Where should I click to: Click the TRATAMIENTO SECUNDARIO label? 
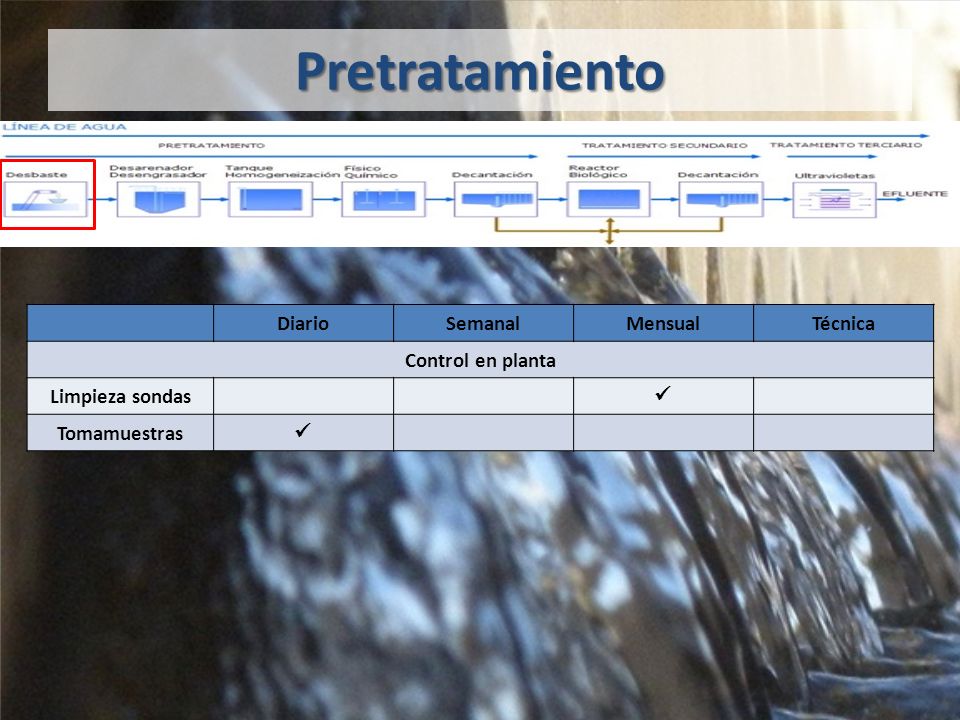664,146
